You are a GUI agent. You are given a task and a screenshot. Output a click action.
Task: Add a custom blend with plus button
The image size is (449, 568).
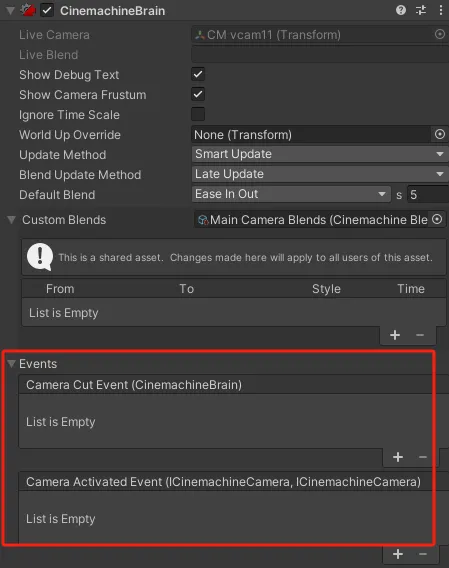pyautogui.click(x=395, y=335)
